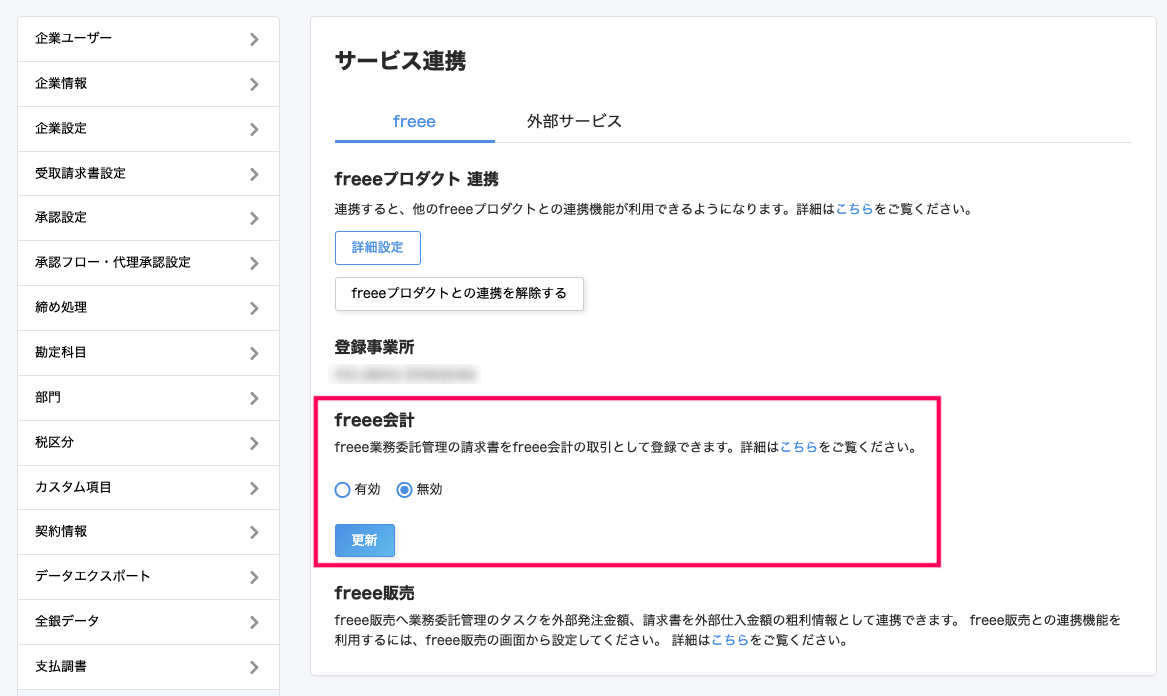Click the chevron beside カスタム項目

click(255, 488)
